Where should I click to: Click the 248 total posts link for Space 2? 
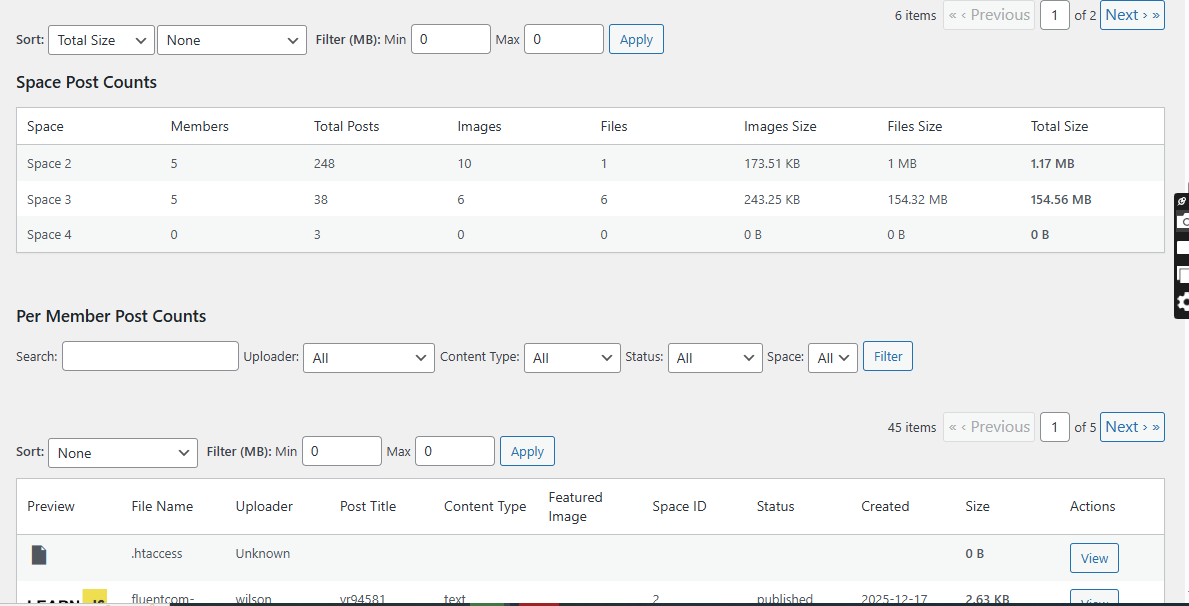(324, 164)
